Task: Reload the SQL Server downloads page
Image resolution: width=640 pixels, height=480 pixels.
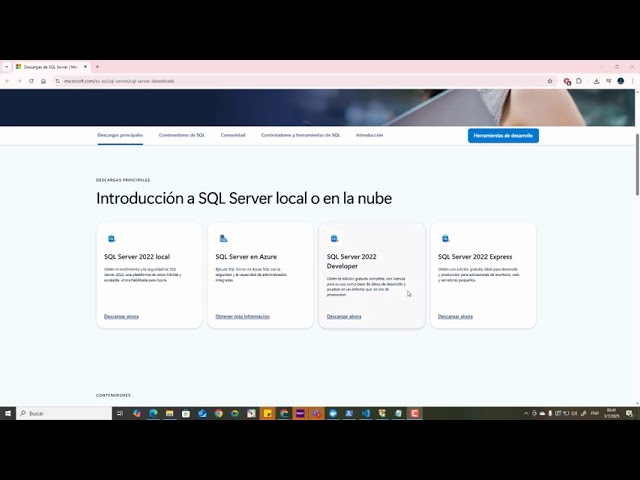Action: (31, 81)
